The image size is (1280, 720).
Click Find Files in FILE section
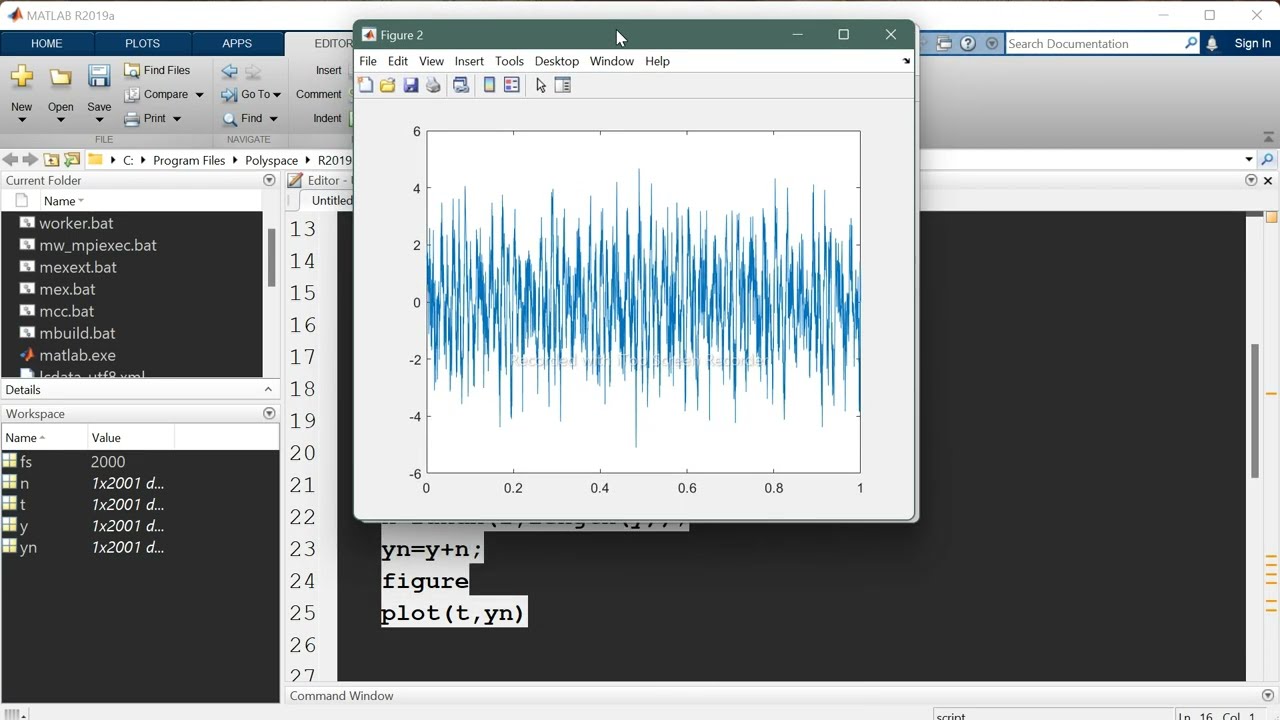pyautogui.click(x=157, y=70)
